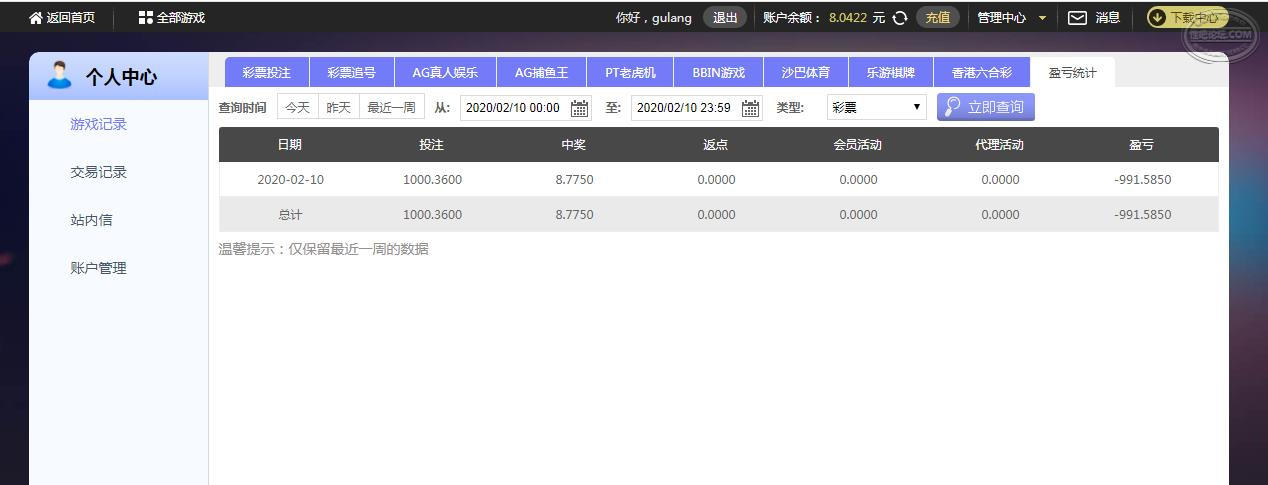Open the start date calendar icon
Viewport: 1268px width, 485px height.
click(x=579, y=108)
